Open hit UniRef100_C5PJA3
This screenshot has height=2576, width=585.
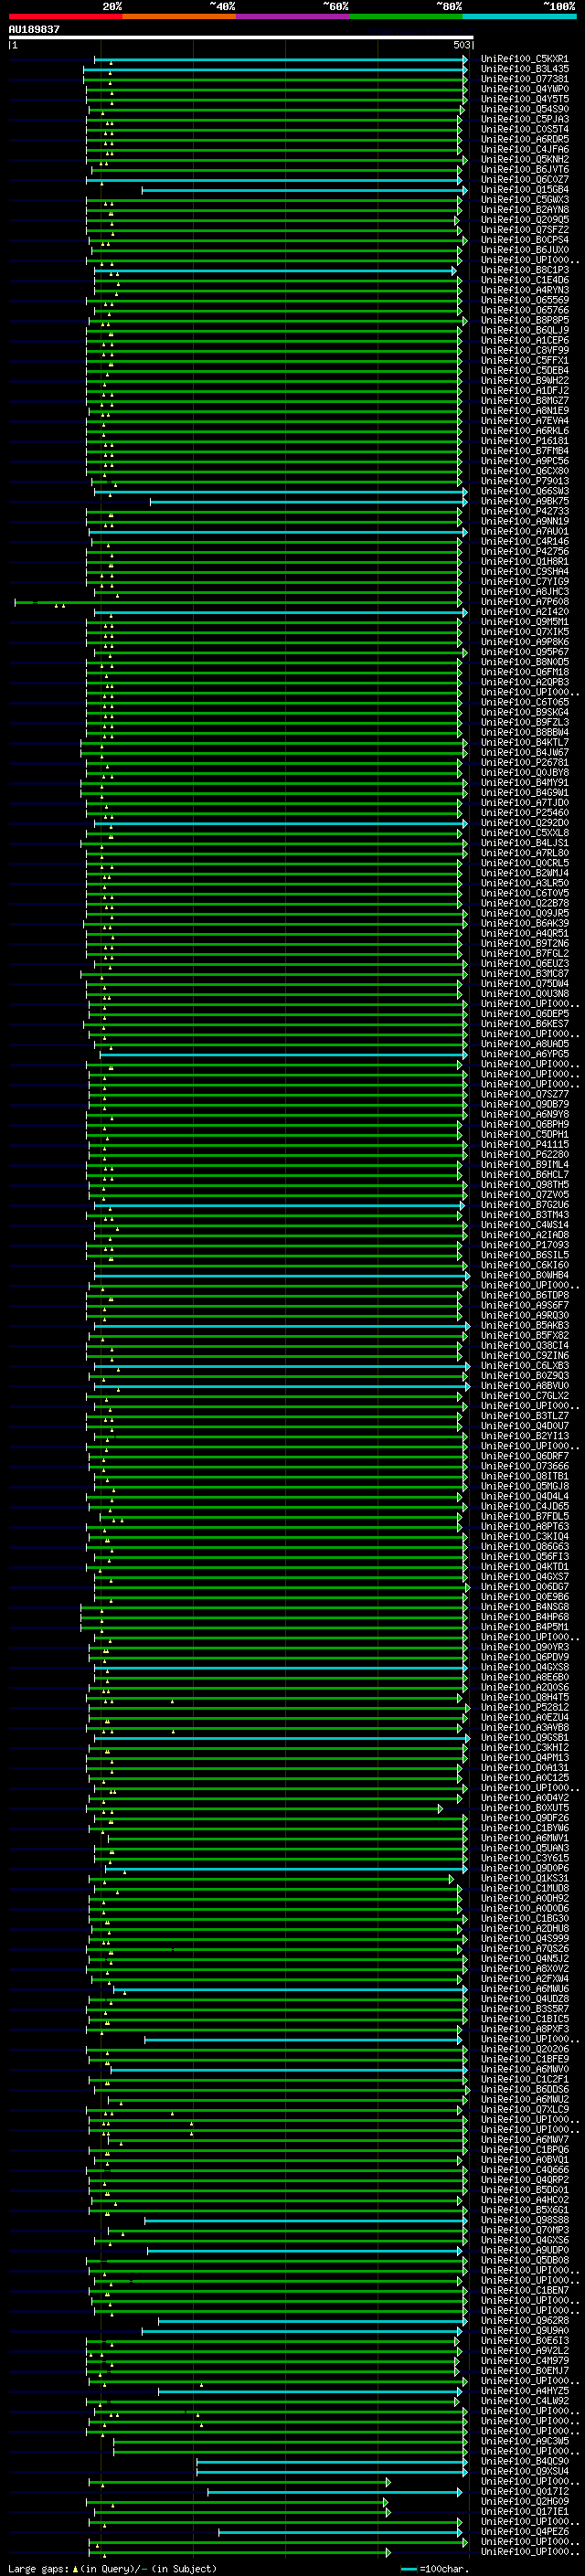point(525,119)
